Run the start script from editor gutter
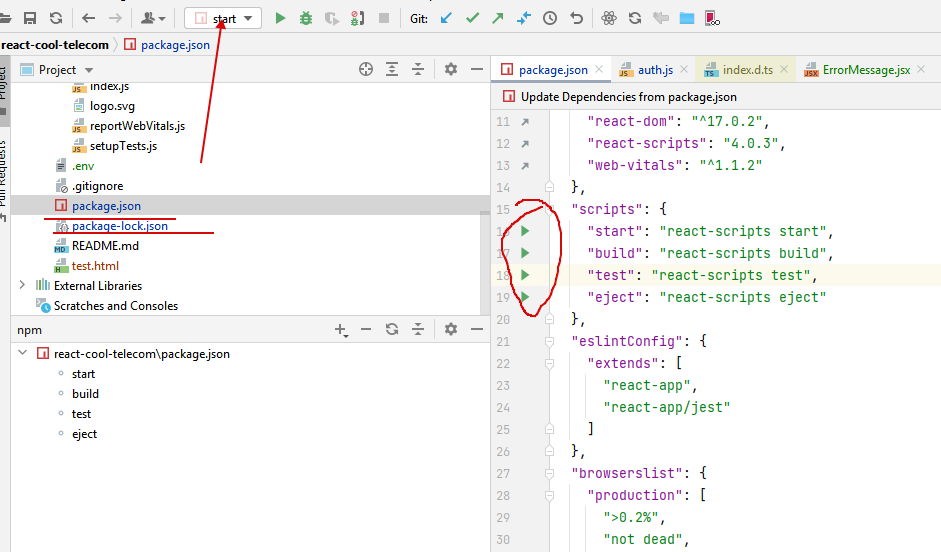Image resolution: width=941 pixels, height=552 pixels. pos(524,232)
